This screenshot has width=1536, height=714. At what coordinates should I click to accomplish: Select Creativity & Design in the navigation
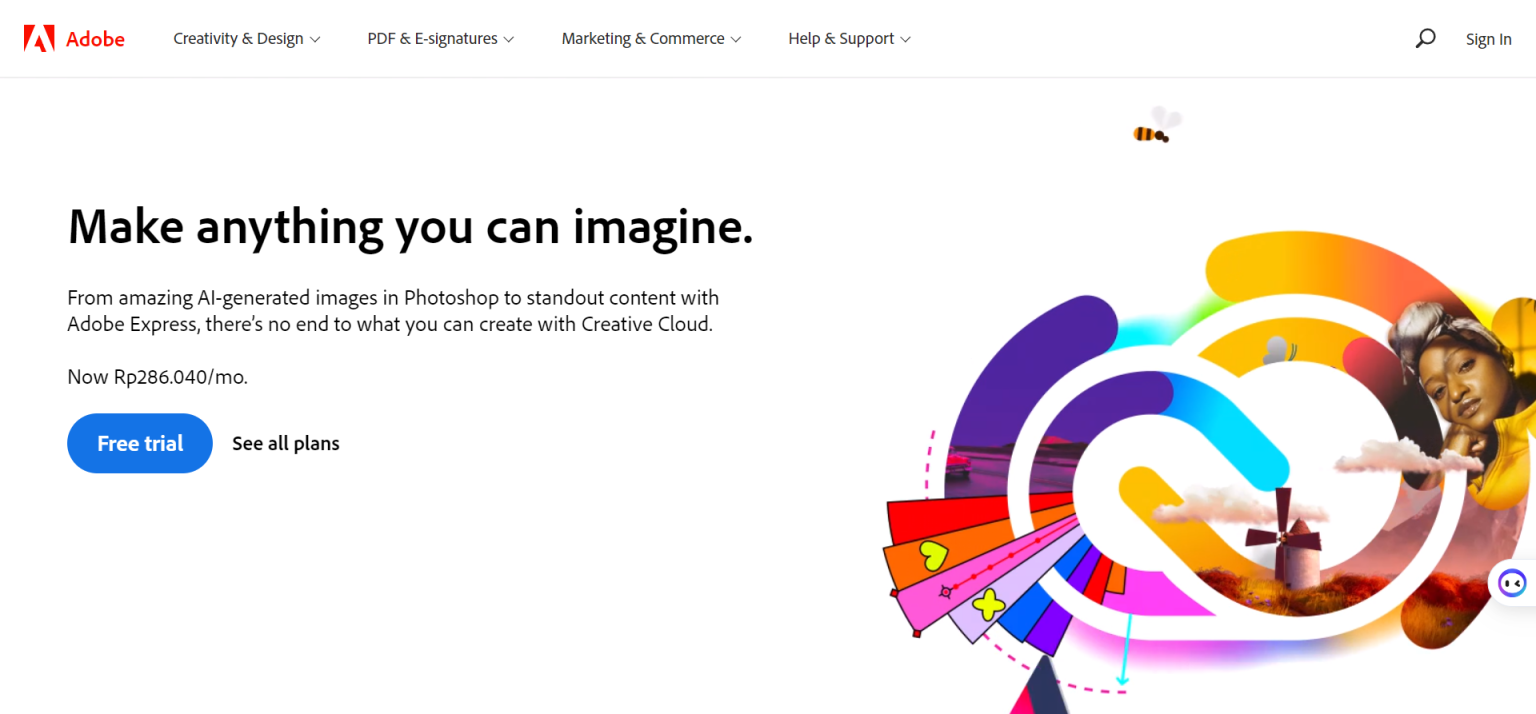(238, 38)
